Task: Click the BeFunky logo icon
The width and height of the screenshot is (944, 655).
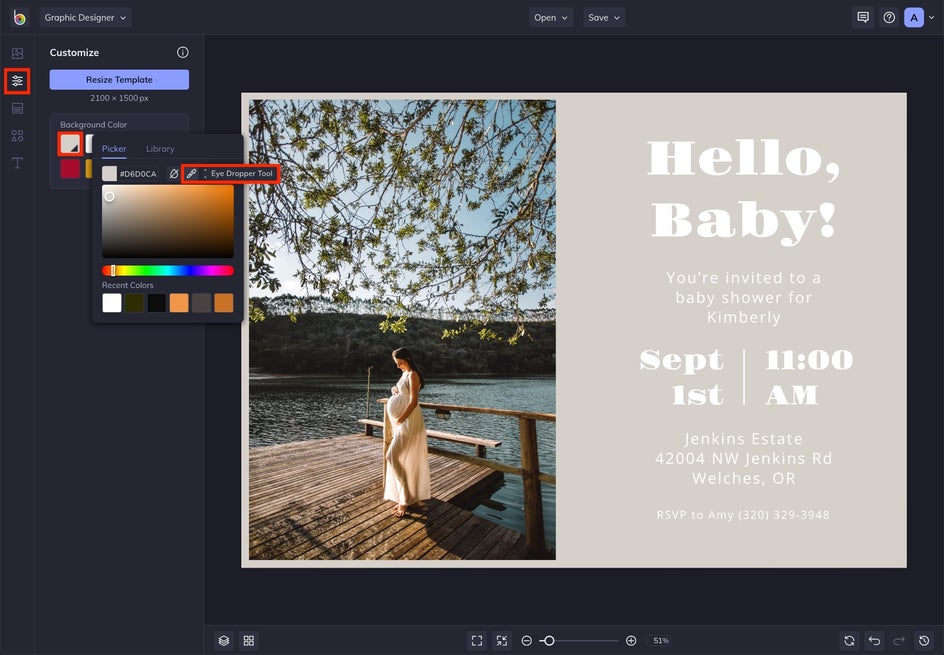Action: pyautogui.click(x=19, y=18)
